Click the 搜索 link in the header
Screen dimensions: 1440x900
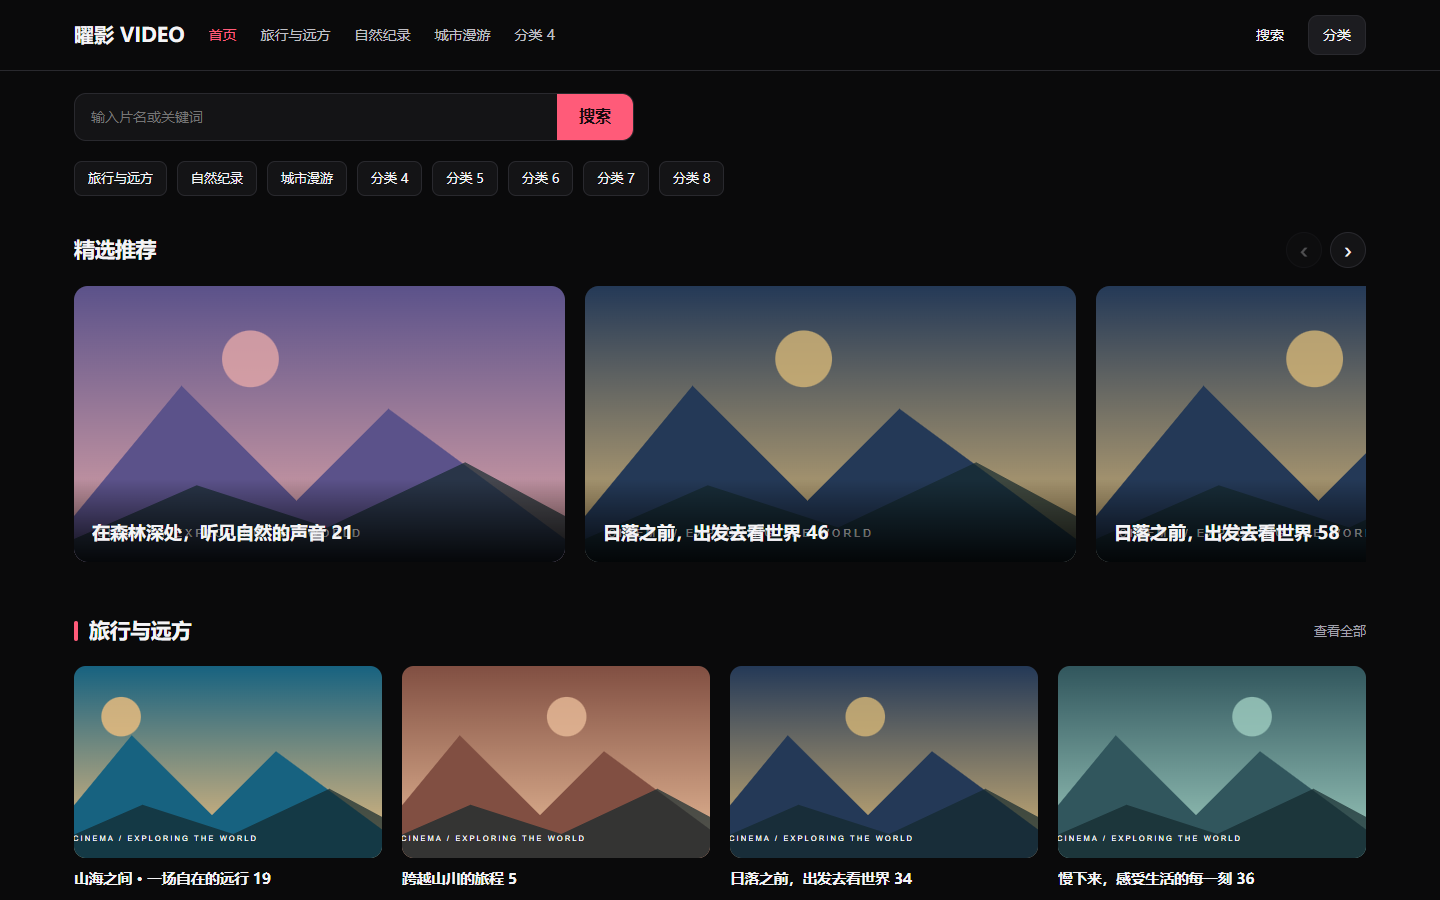1270,35
